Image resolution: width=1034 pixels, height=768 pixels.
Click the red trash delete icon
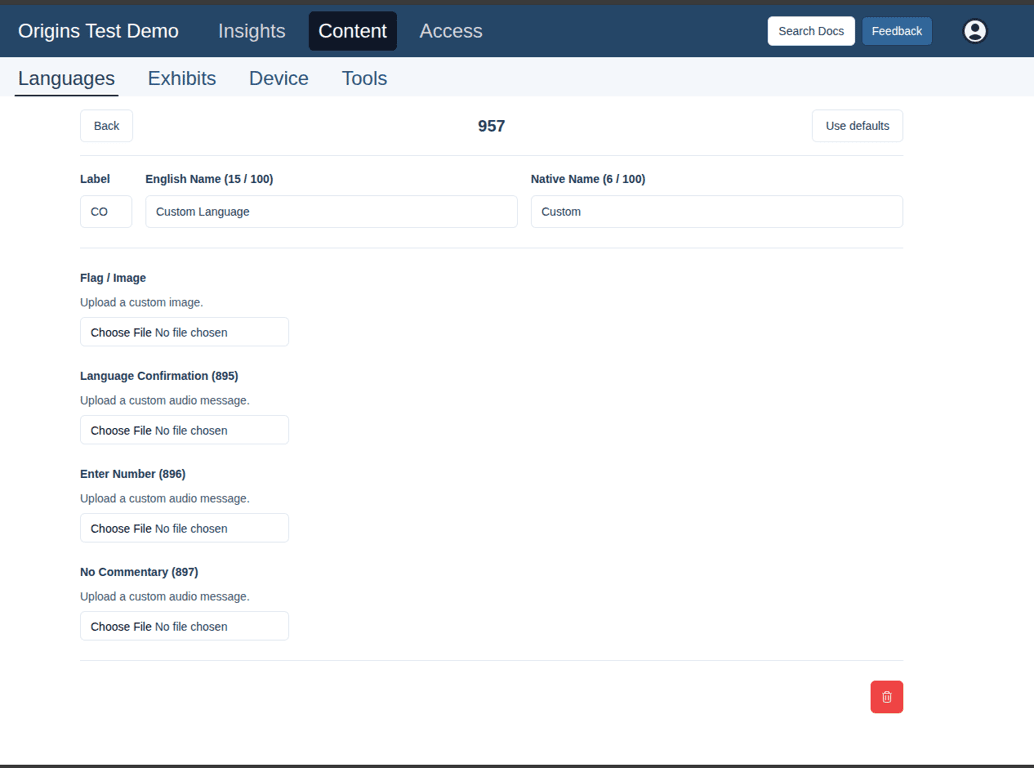(x=886, y=697)
